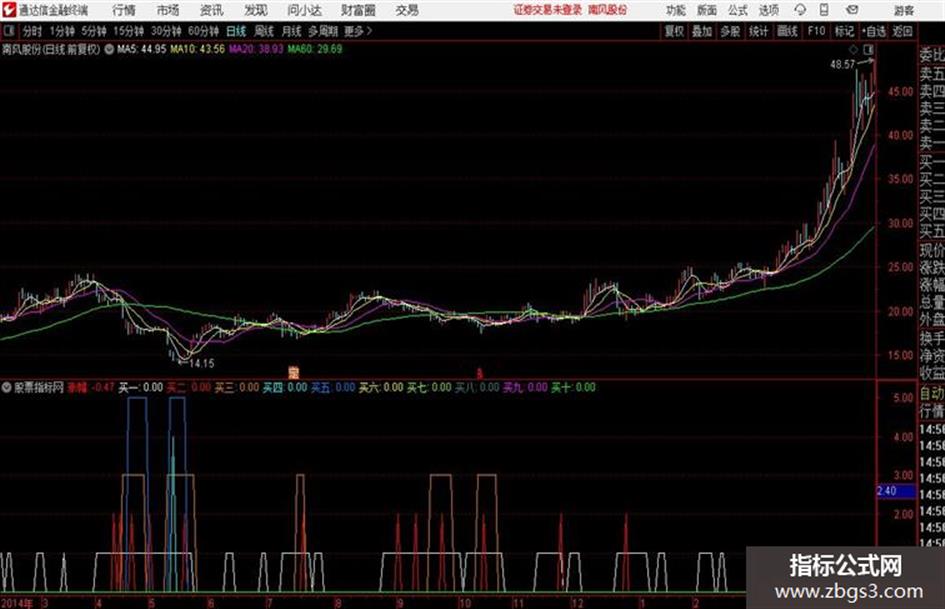This screenshot has width=945, height=609.
Task: Click the 2014年 date axis label
Action: (x=17, y=603)
